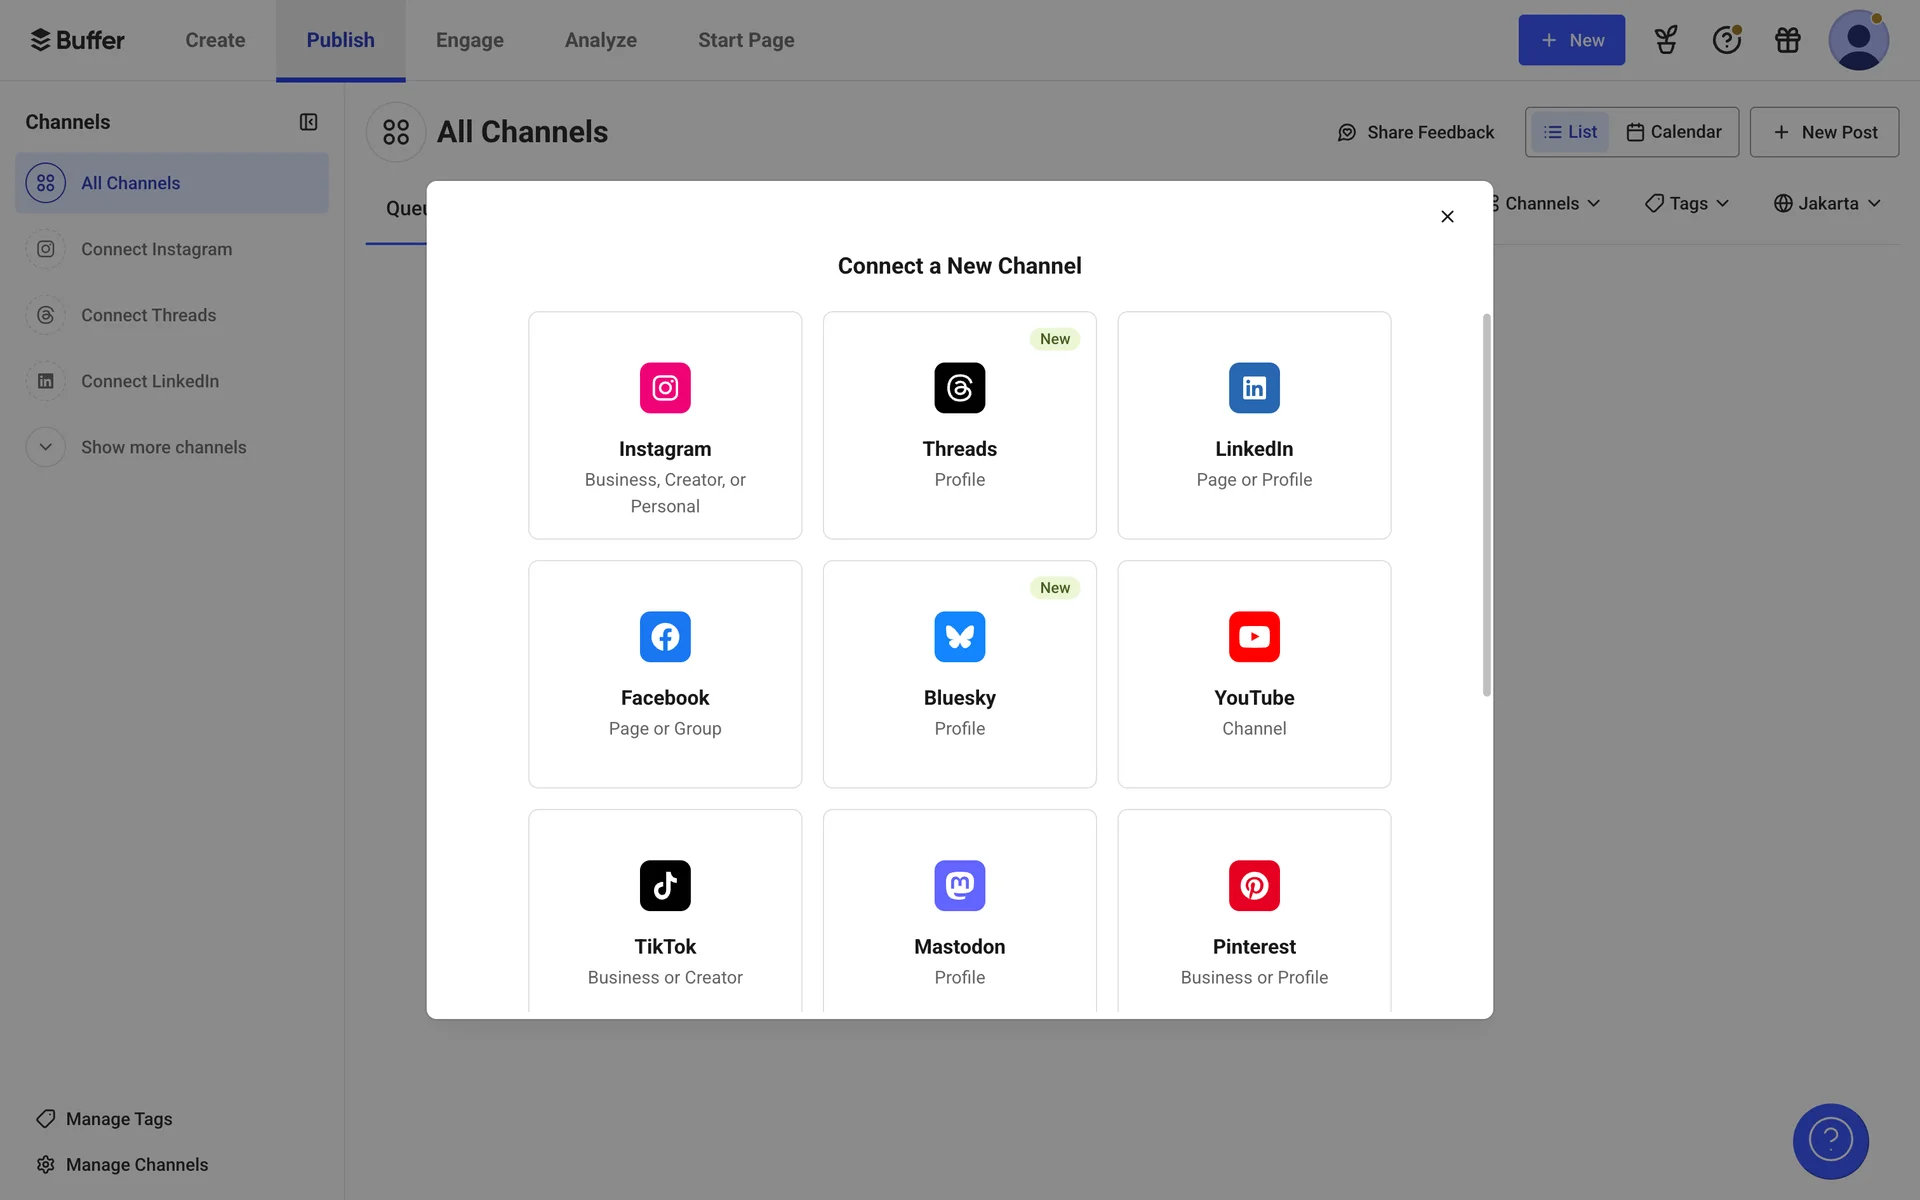Viewport: 1920px width, 1200px height.
Task: Click the YouTube channel icon
Action: pyautogui.click(x=1254, y=636)
